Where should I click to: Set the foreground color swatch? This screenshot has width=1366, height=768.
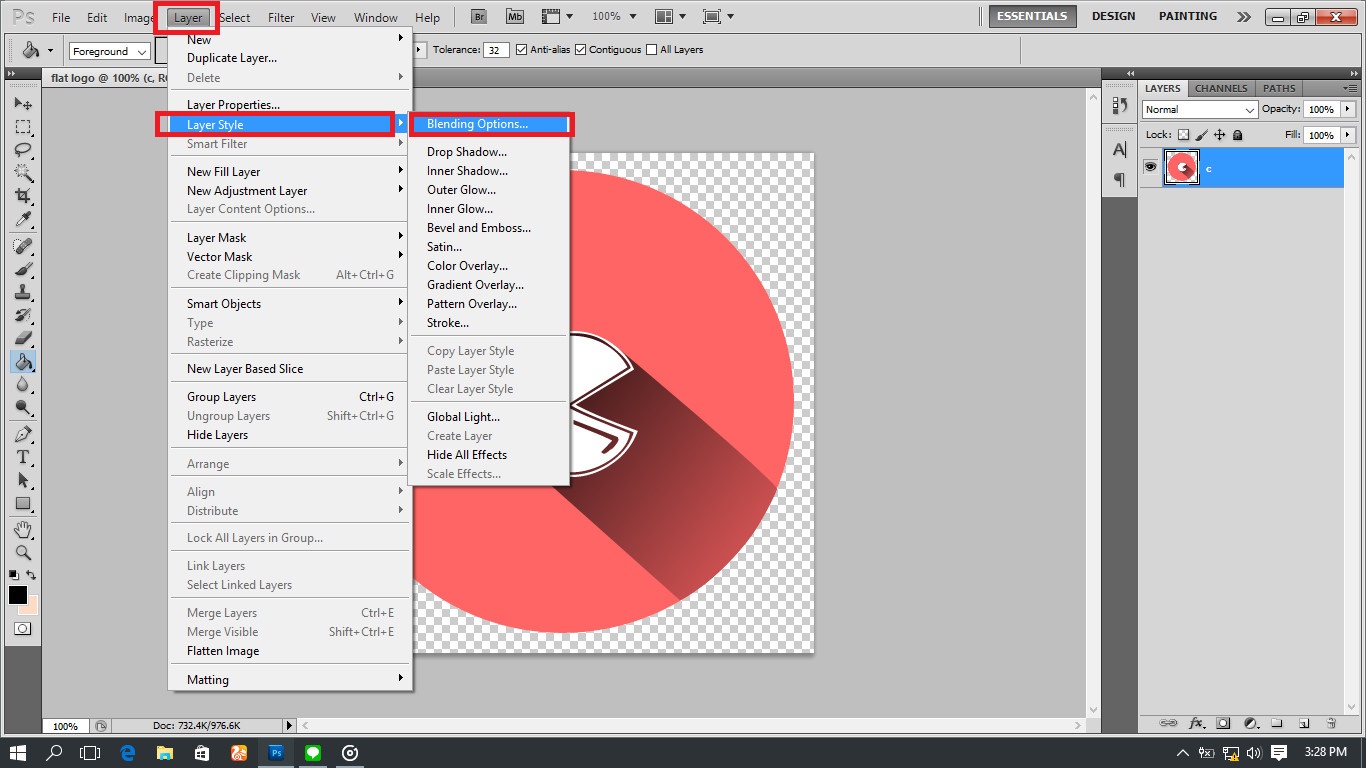pyautogui.click(x=18, y=595)
